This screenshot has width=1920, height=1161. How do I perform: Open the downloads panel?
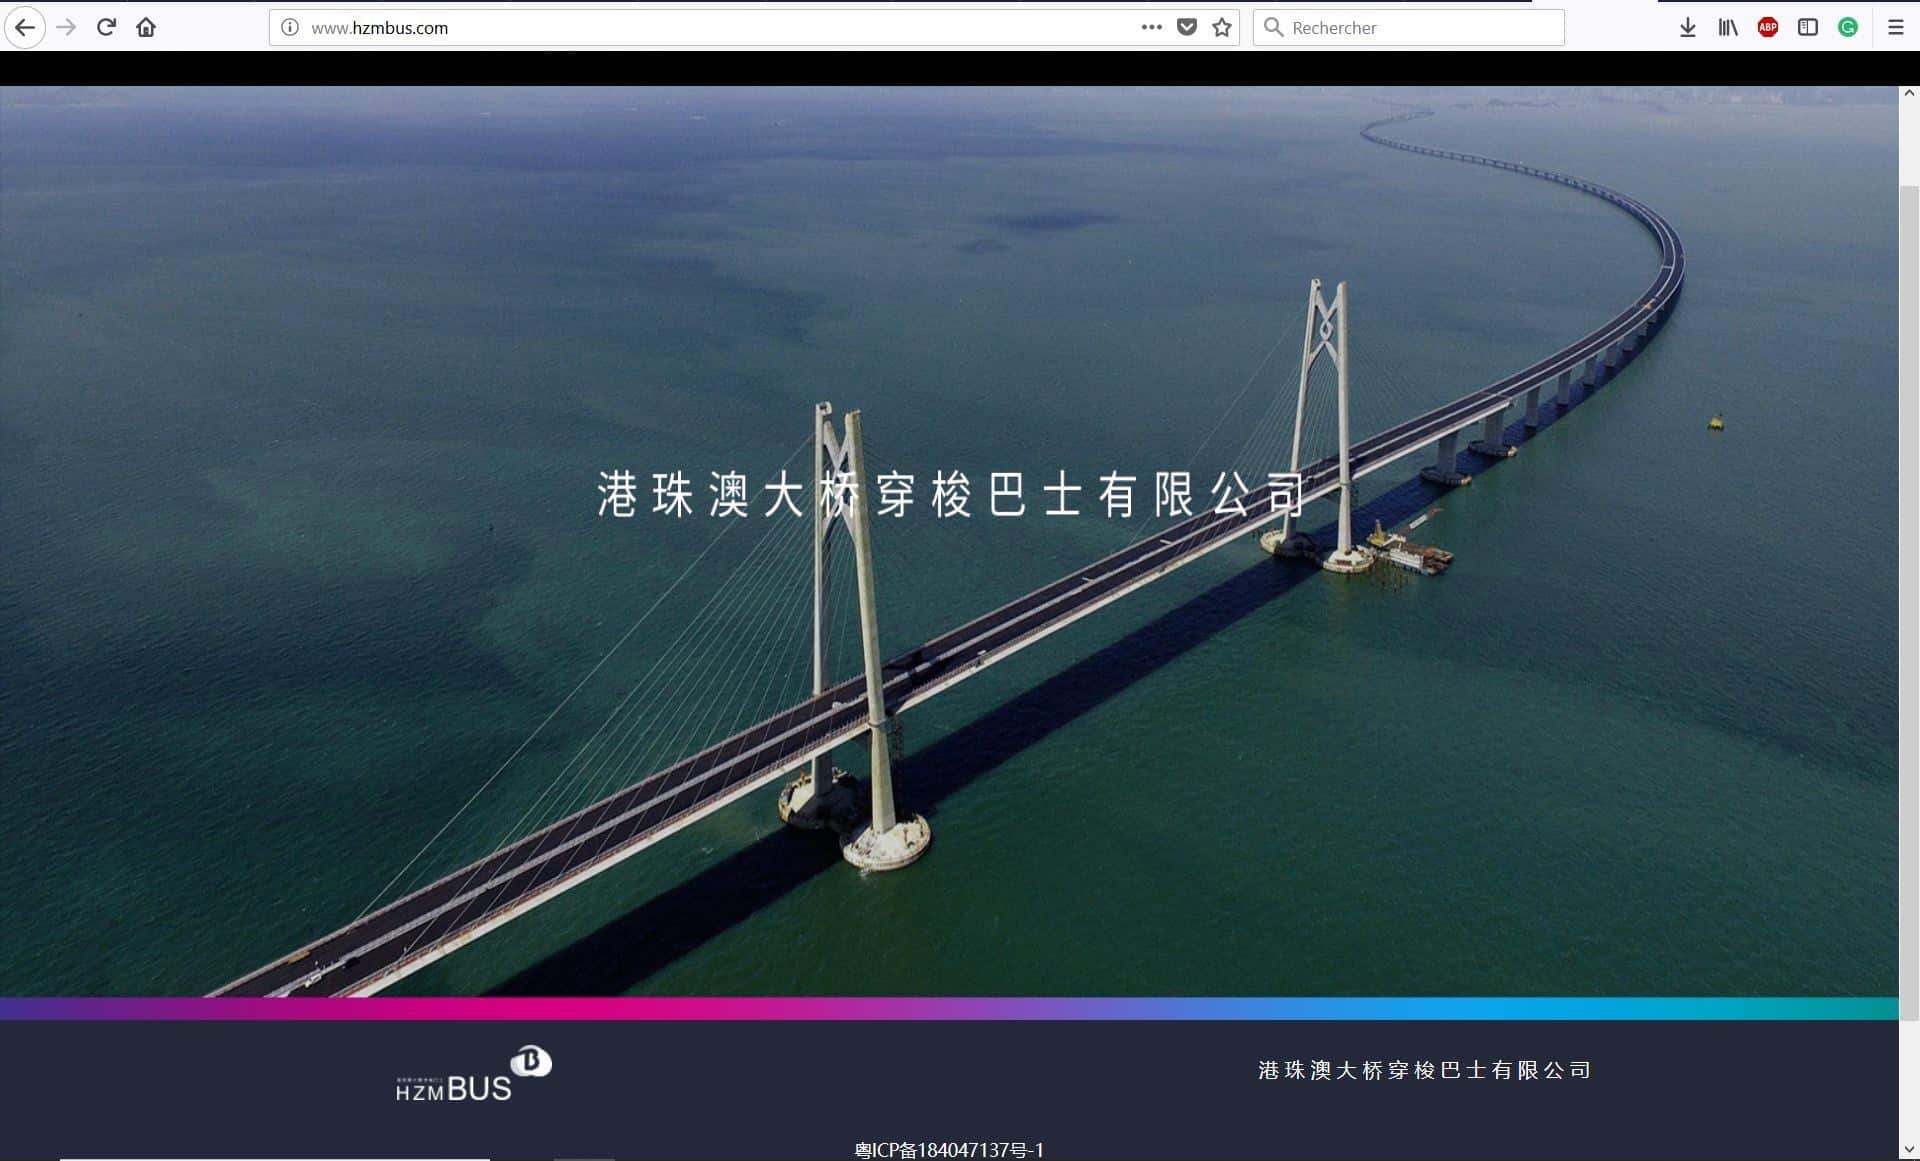(1688, 27)
